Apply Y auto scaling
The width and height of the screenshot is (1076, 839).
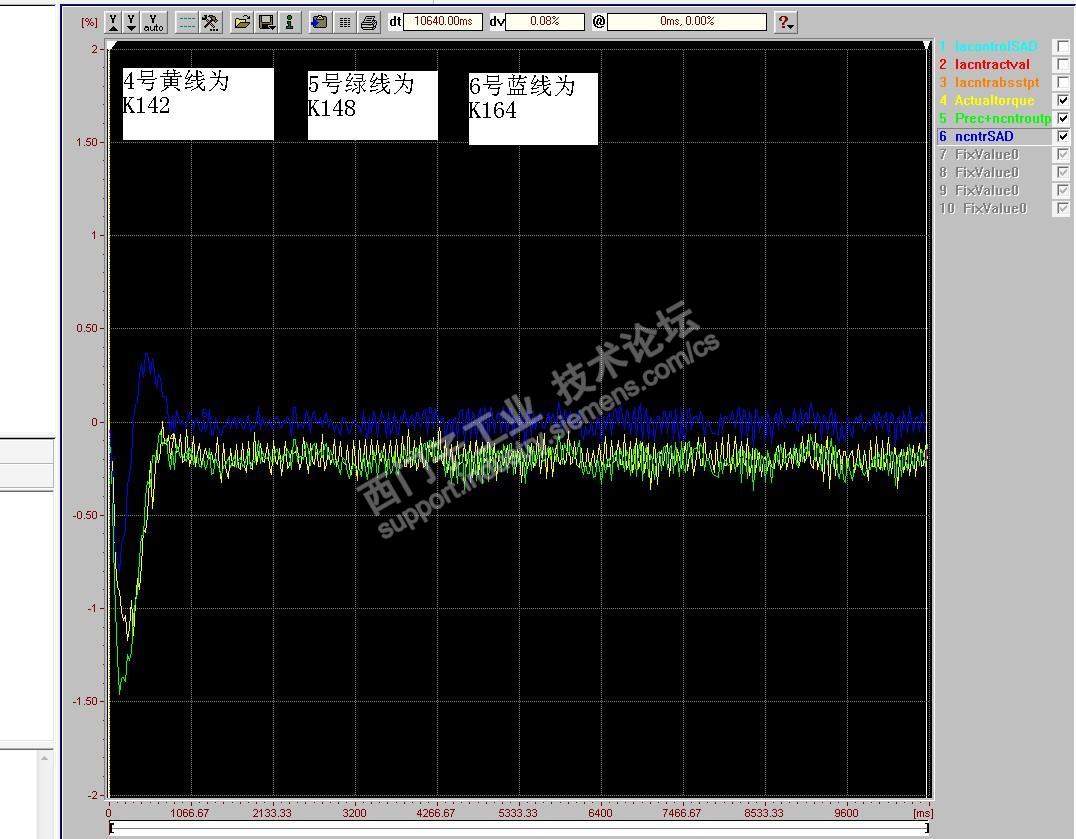[x=153, y=23]
